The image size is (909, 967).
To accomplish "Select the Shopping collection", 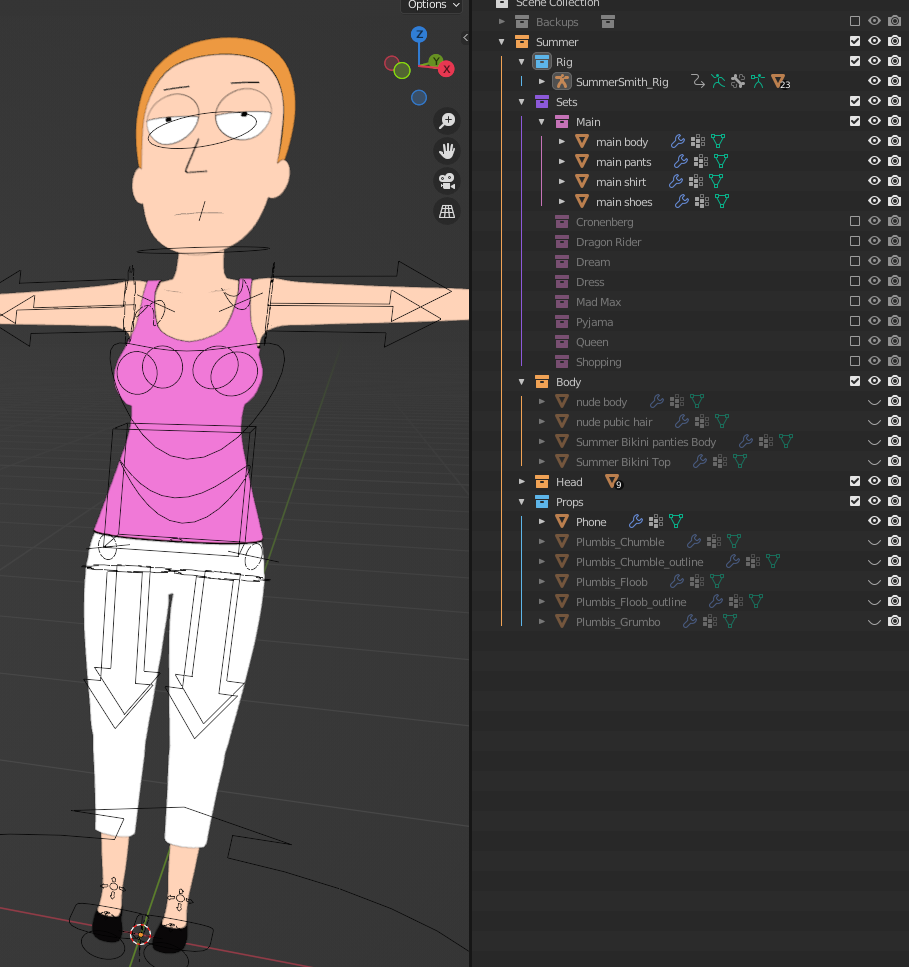I will [x=598, y=363].
